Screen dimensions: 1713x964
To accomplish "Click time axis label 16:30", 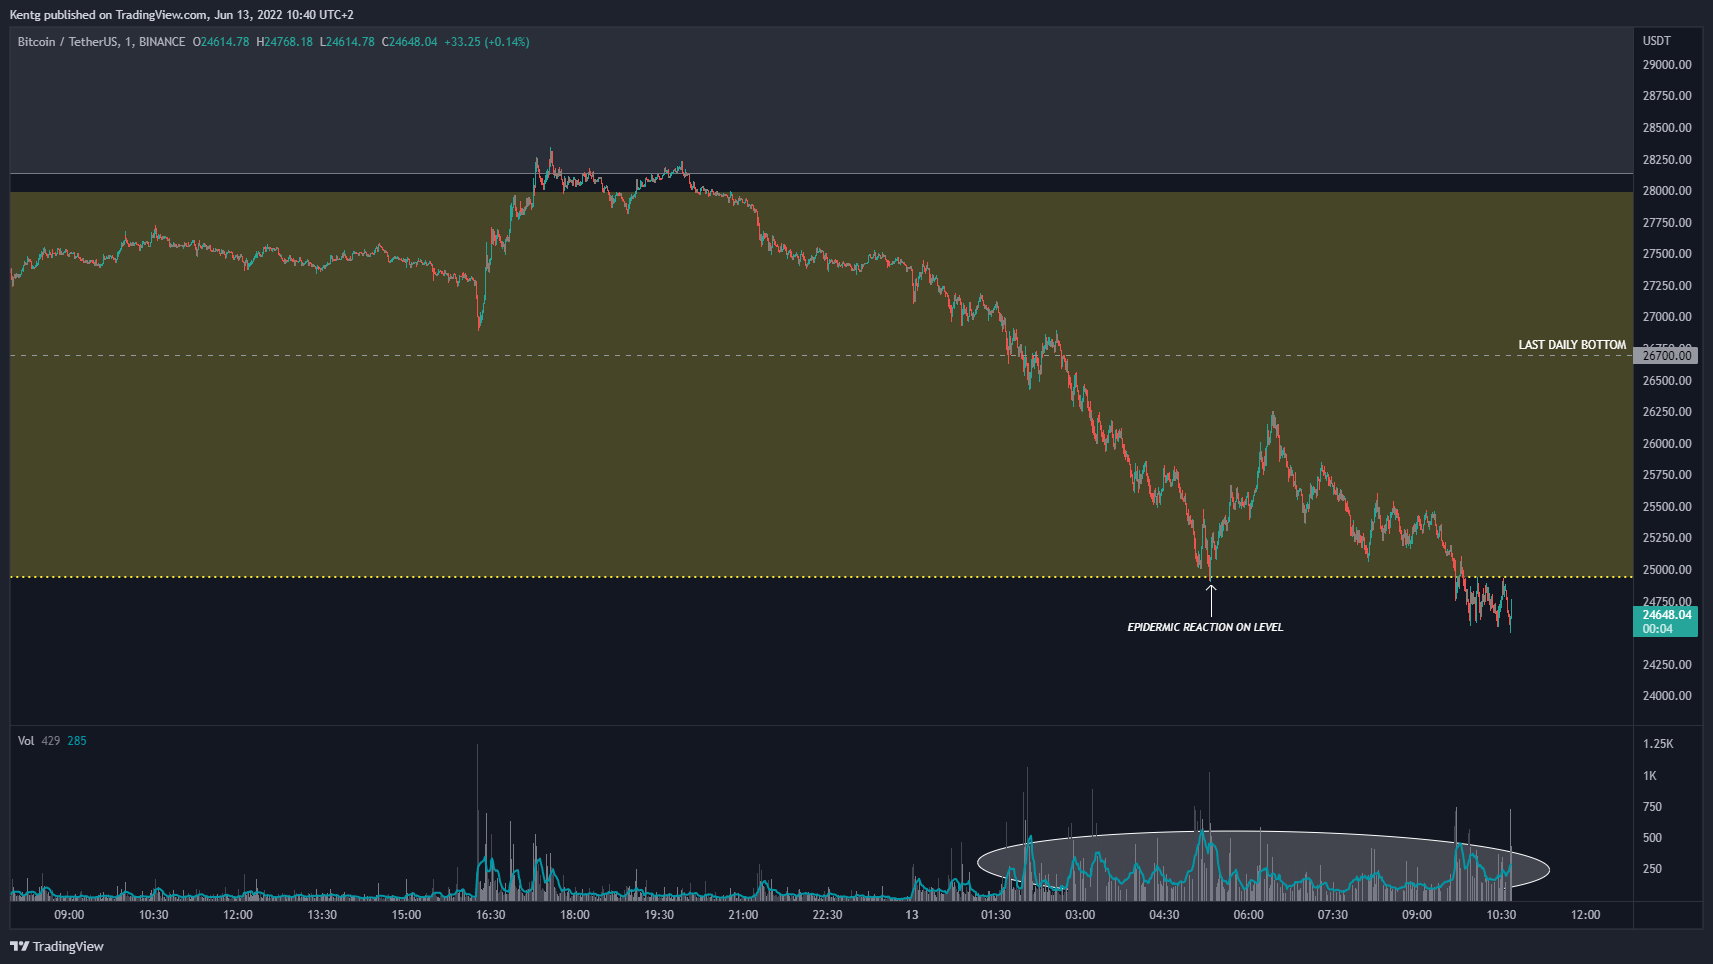I will 490,915.
